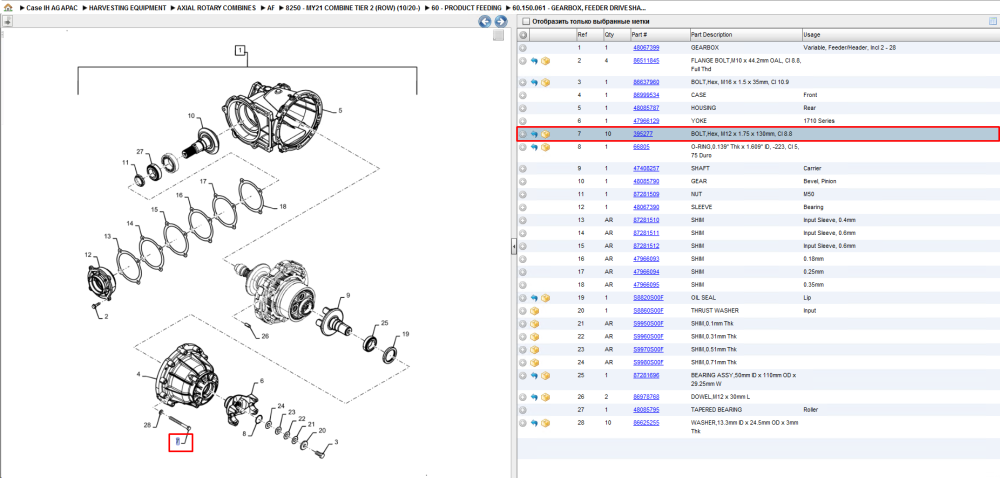Click the yellow box icon in OIL SEAL row
The image size is (1000, 478).
coord(545,298)
